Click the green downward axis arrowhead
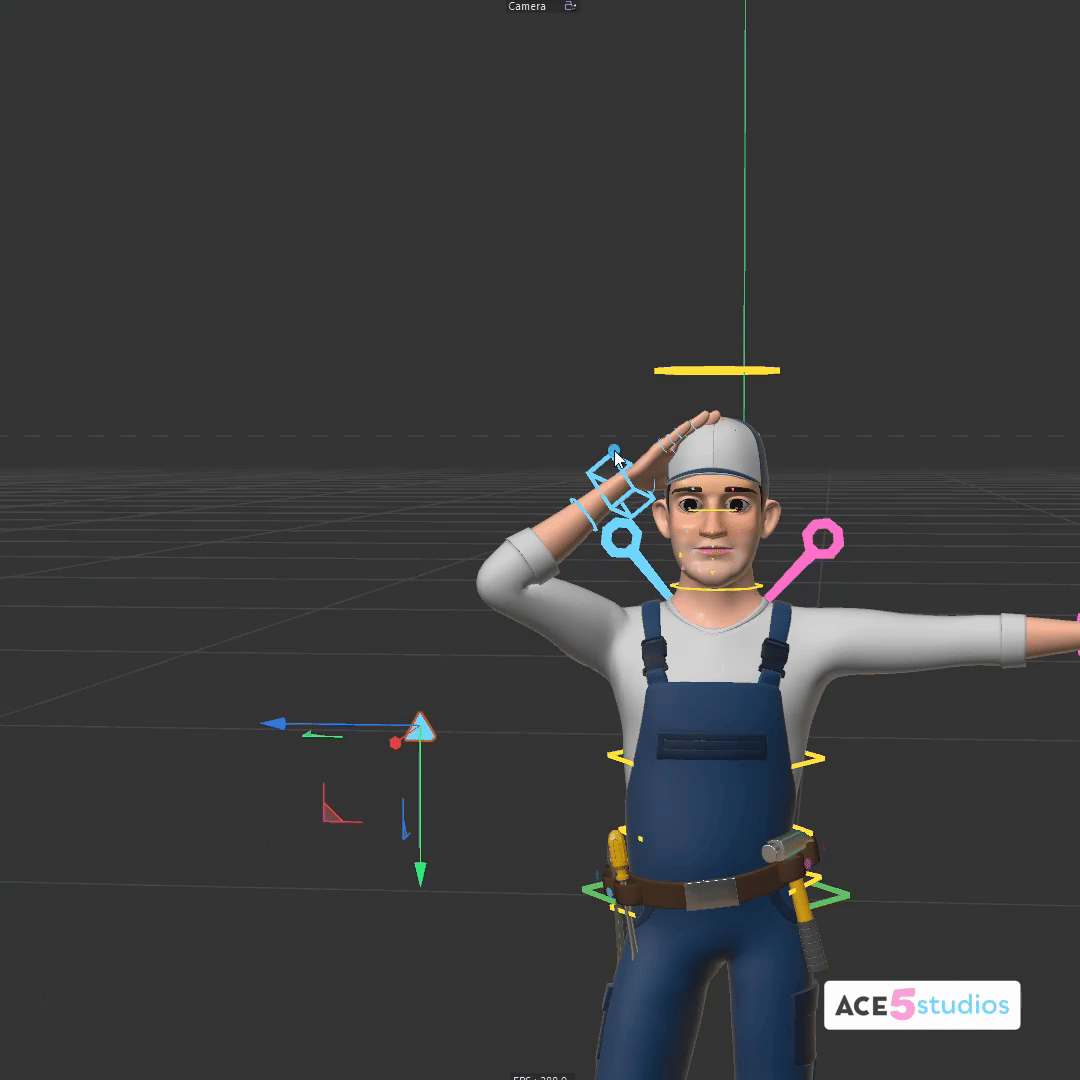This screenshot has width=1080, height=1080. point(420,875)
